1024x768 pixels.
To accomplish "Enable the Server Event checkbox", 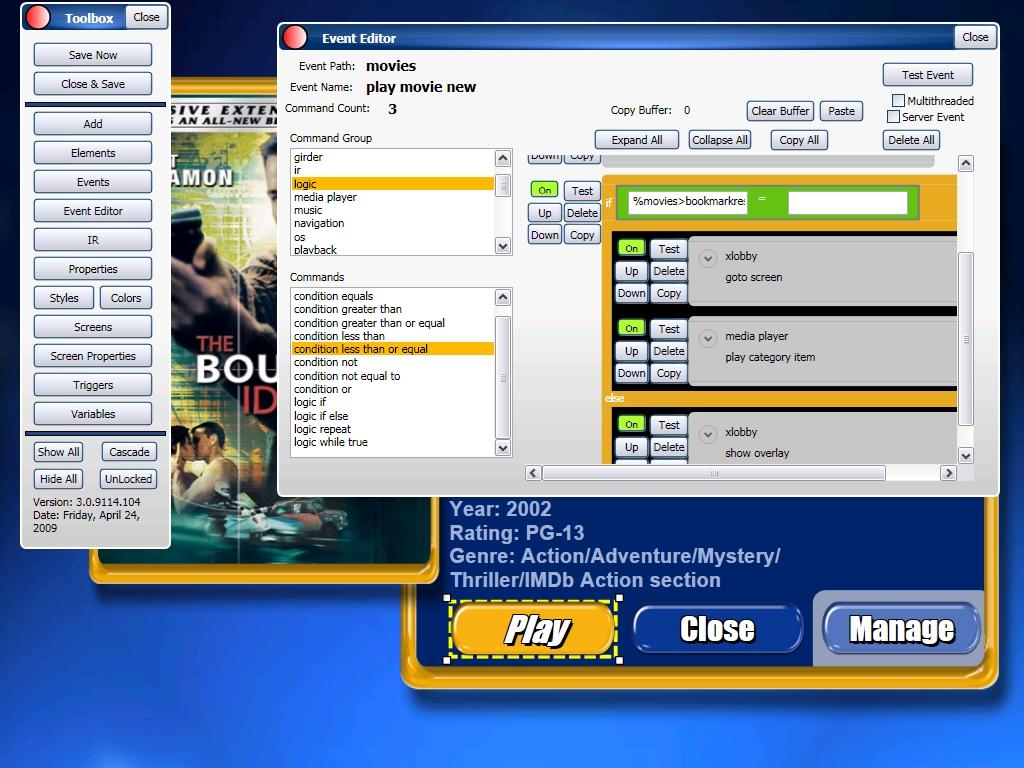I will coord(893,117).
